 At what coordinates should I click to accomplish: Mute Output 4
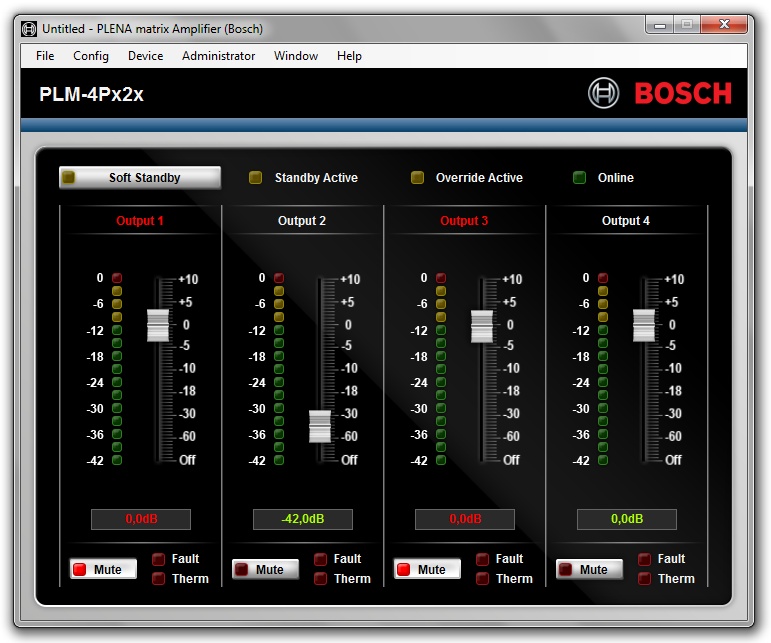pos(589,569)
